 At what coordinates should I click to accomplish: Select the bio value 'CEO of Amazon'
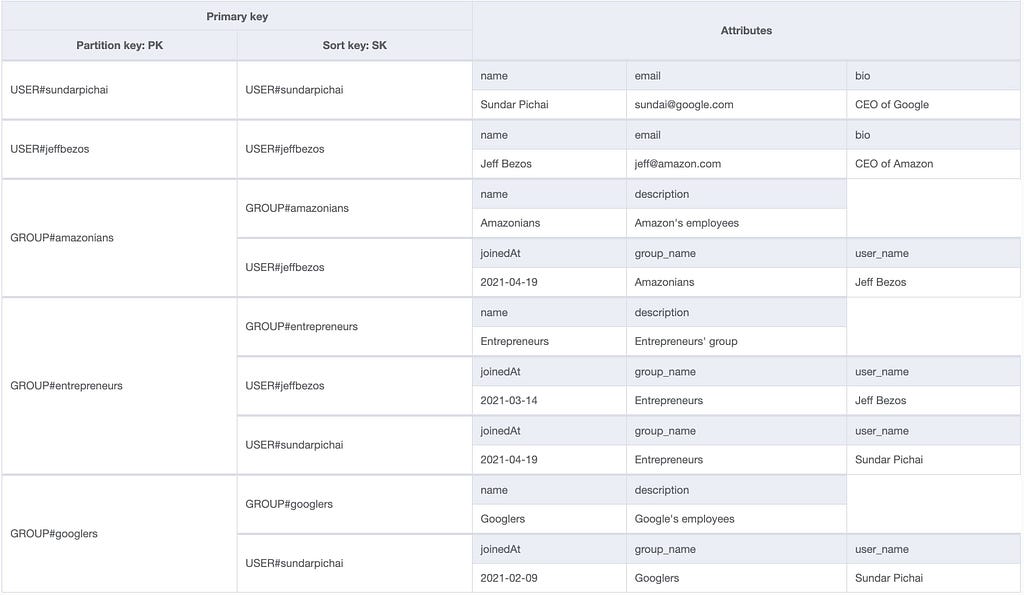click(x=934, y=164)
